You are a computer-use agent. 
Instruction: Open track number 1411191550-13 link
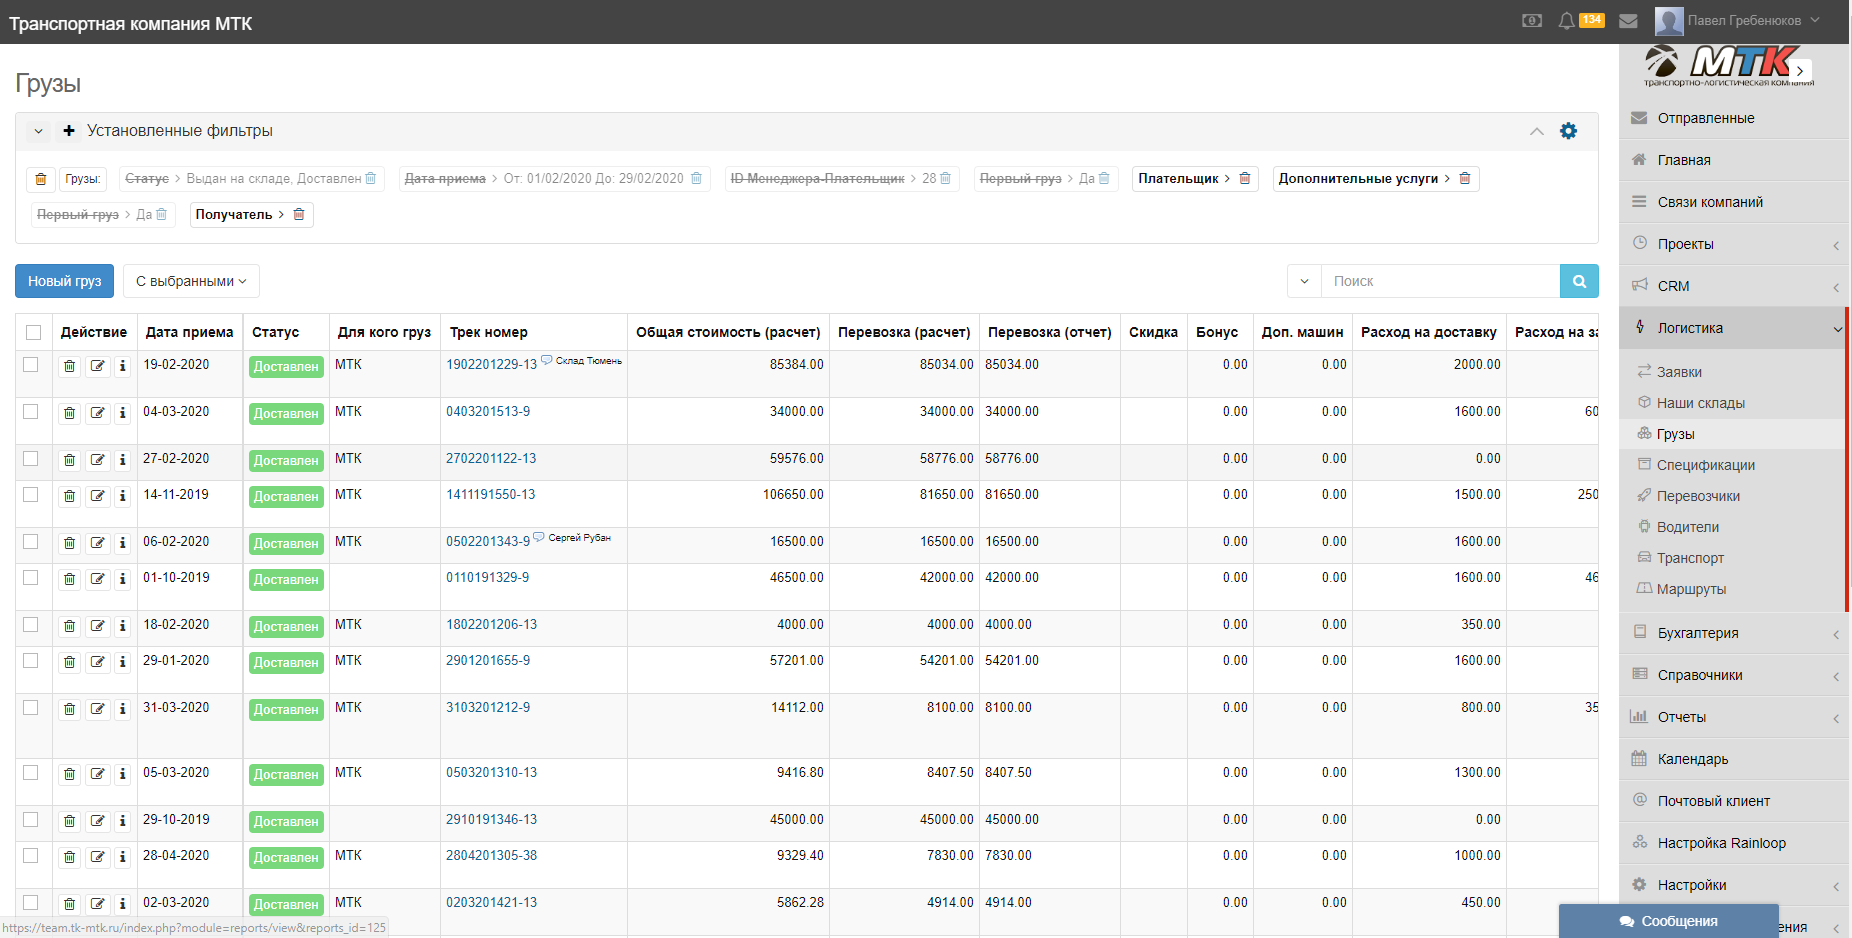pyautogui.click(x=490, y=495)
